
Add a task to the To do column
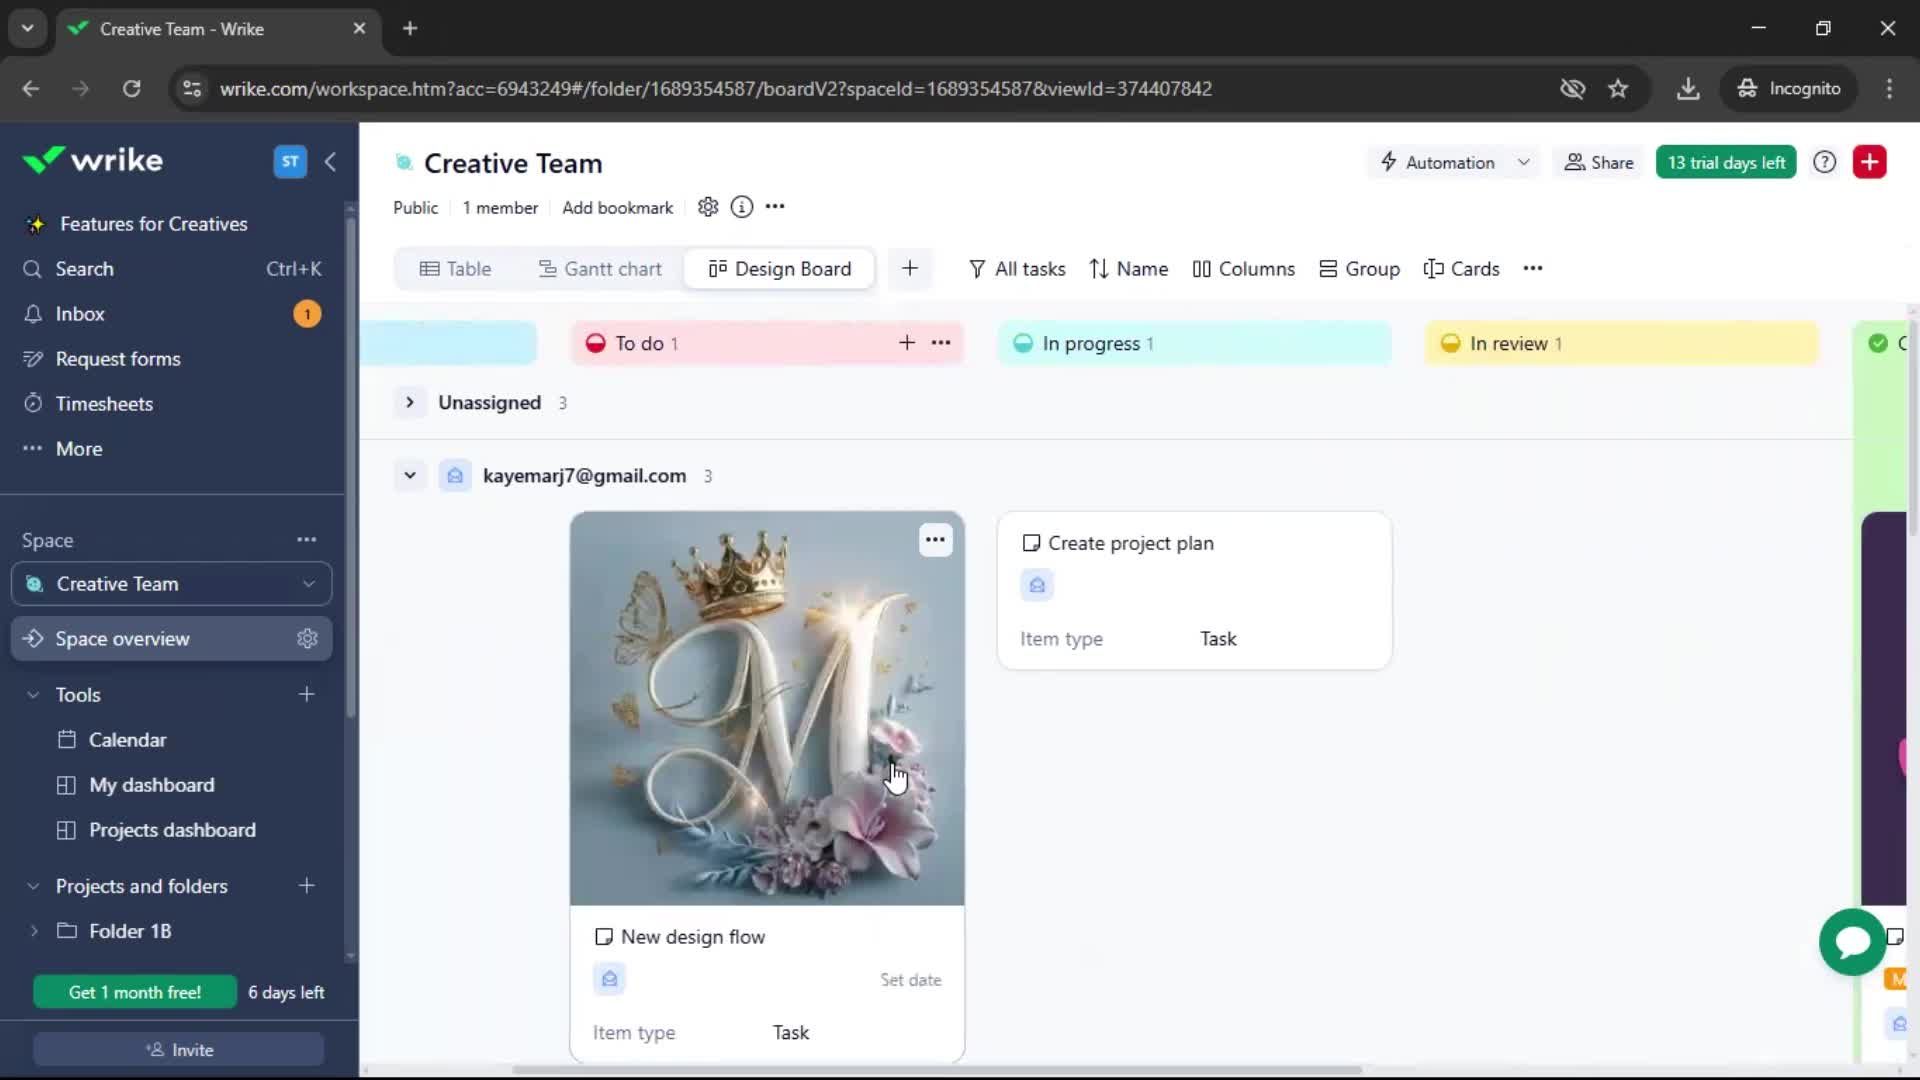(907, 343)
